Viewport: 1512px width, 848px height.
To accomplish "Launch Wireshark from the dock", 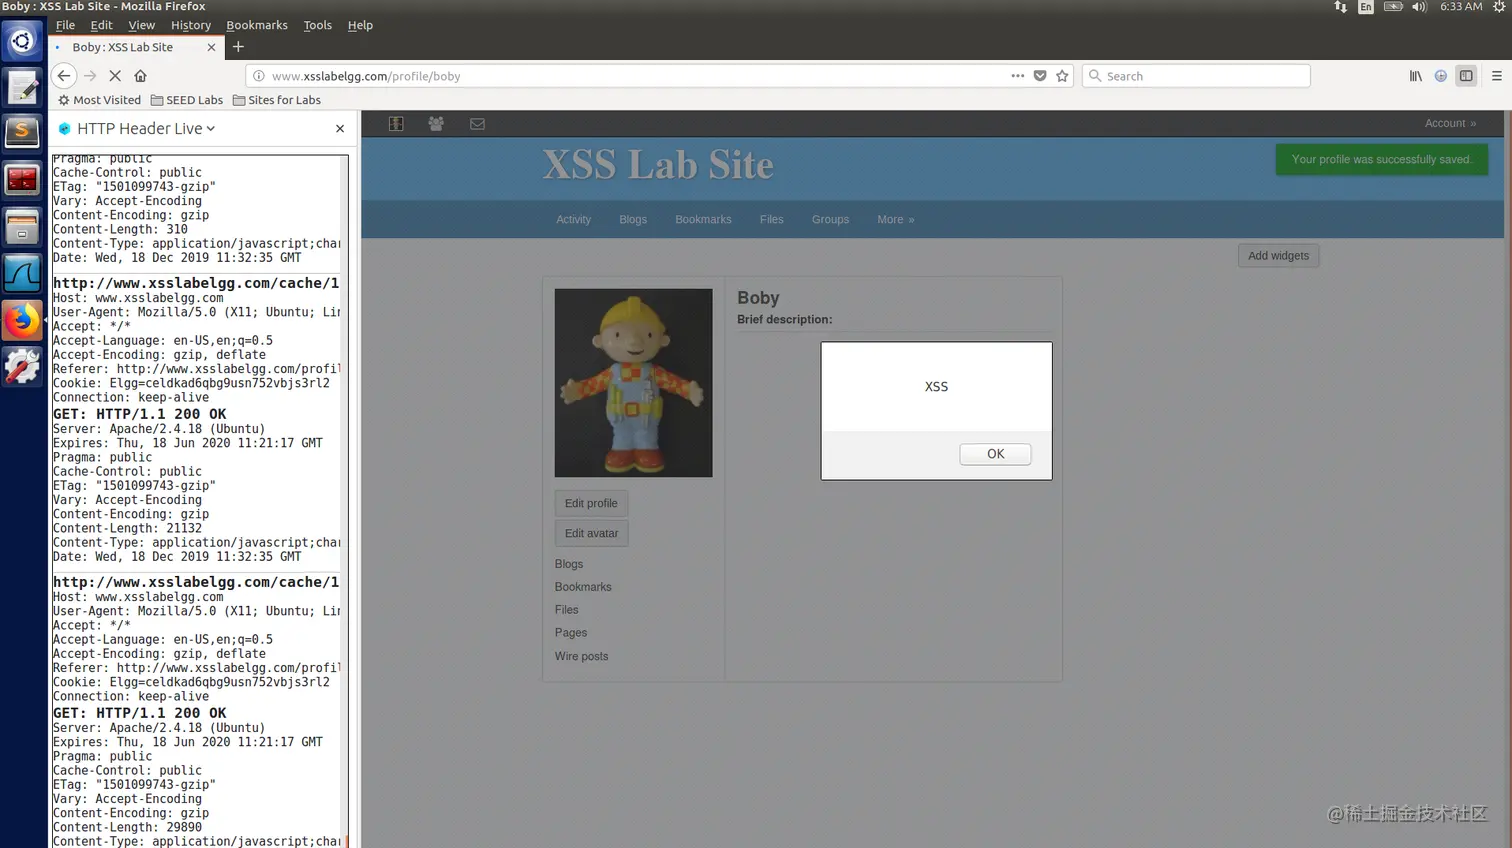I will click(x=22, y=273).
